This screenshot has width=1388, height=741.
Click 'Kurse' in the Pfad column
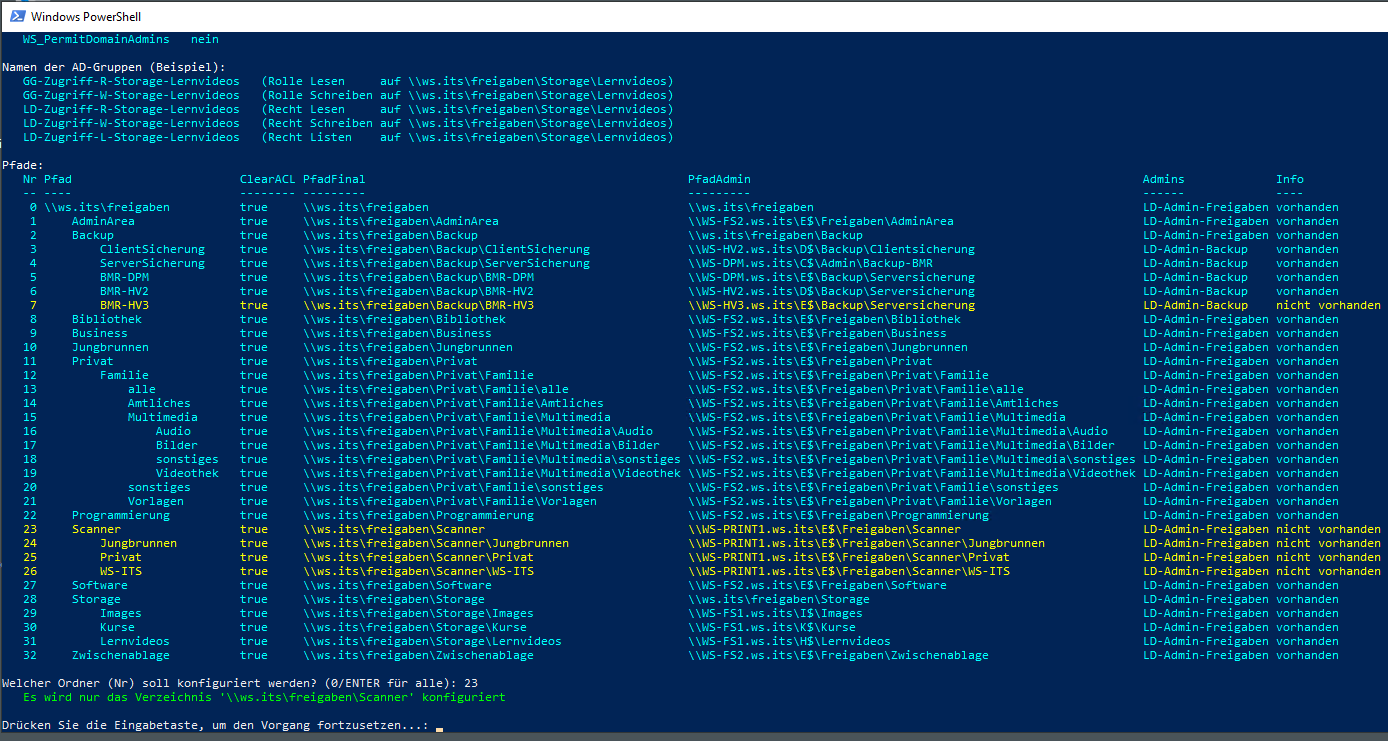(117, 627)
